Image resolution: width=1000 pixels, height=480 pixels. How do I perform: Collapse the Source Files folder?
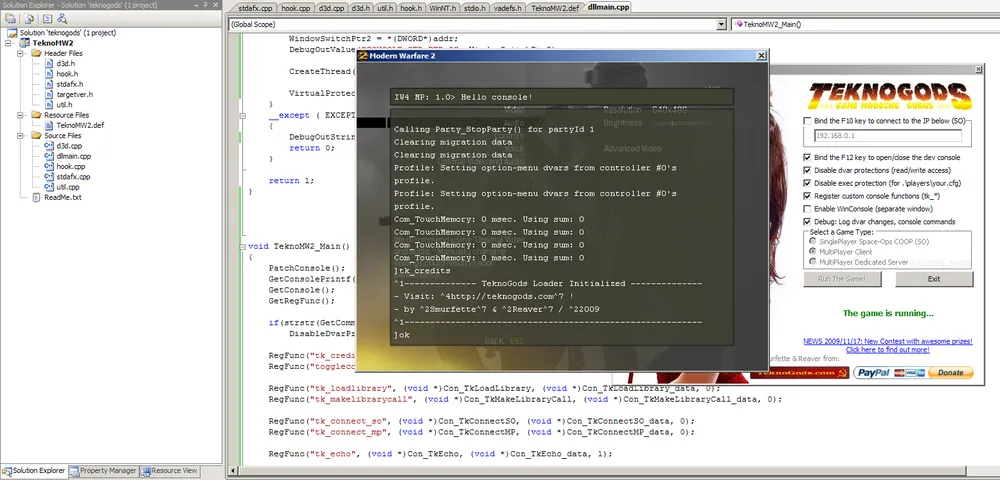pyautogui.click(x=22, y=136)
